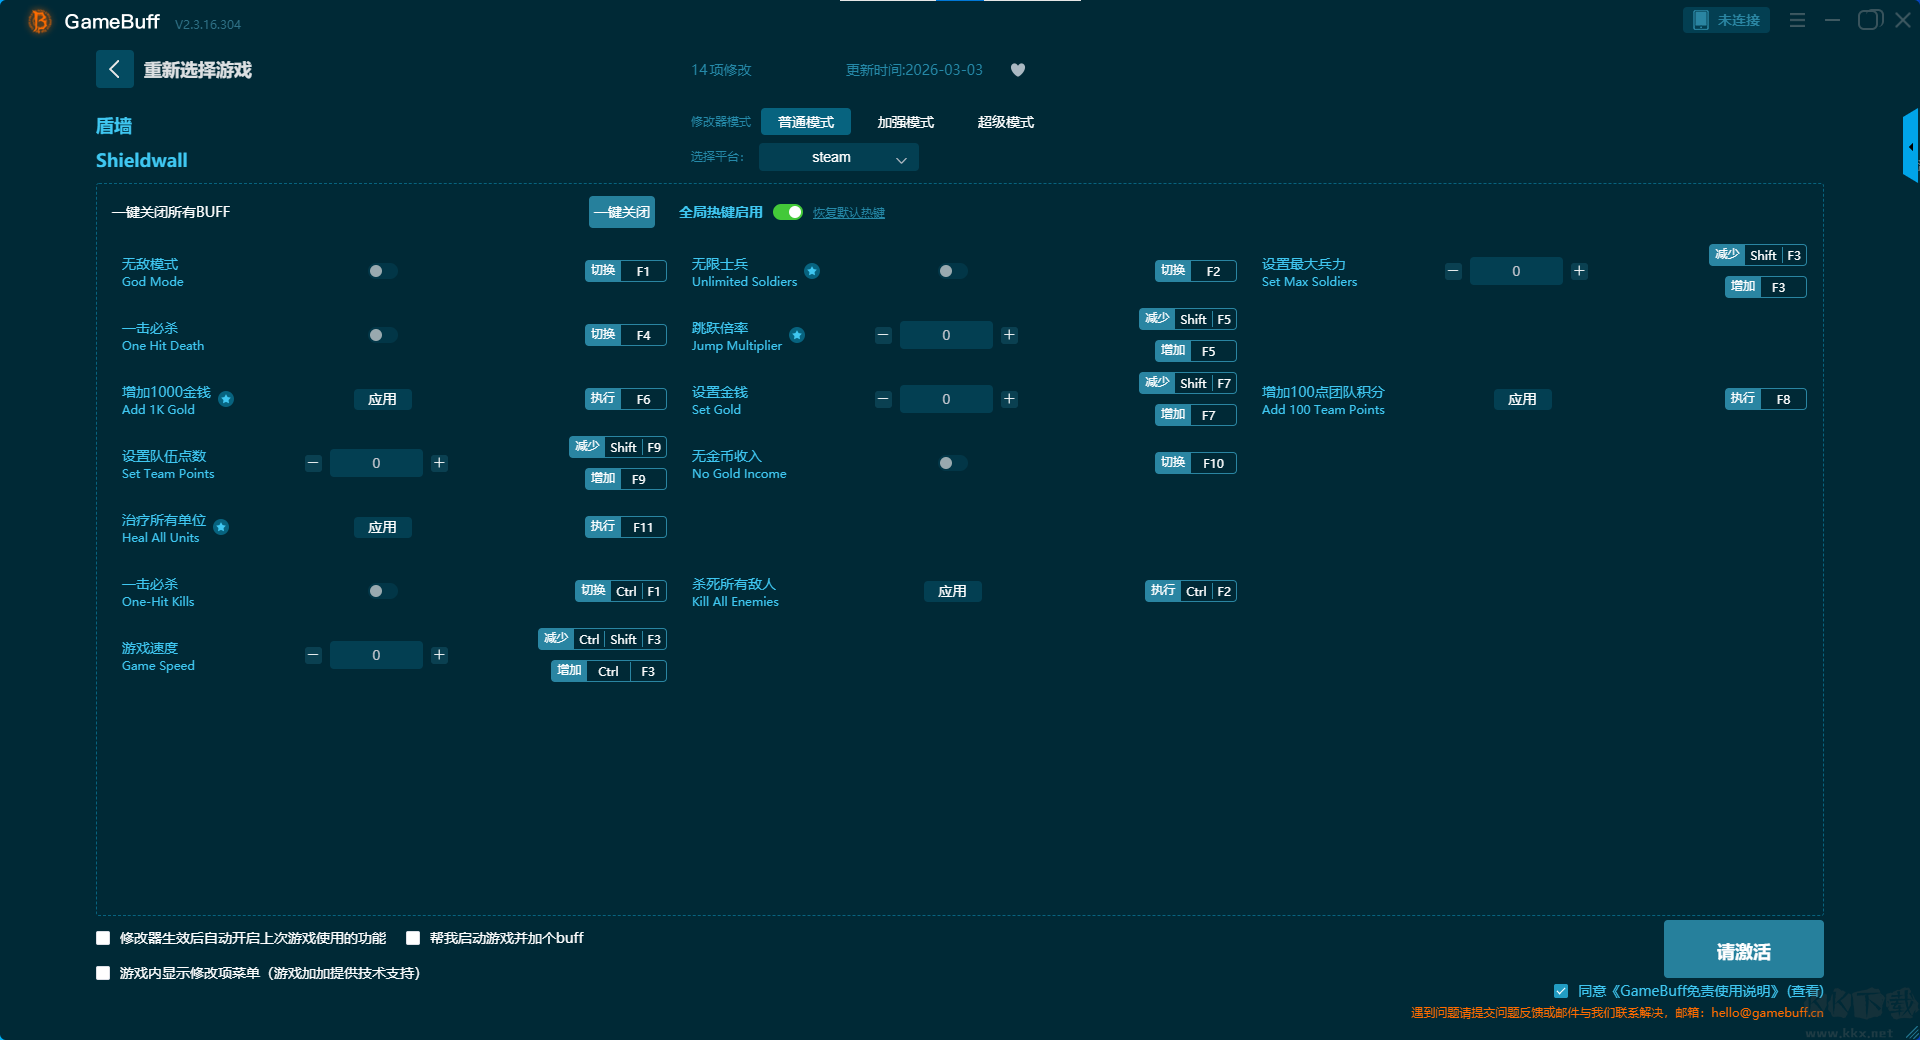This screenshot has width=1920, height=1040.
Task: Click the star icon beside Unlimited Soldiers
Action: [812, 271]
